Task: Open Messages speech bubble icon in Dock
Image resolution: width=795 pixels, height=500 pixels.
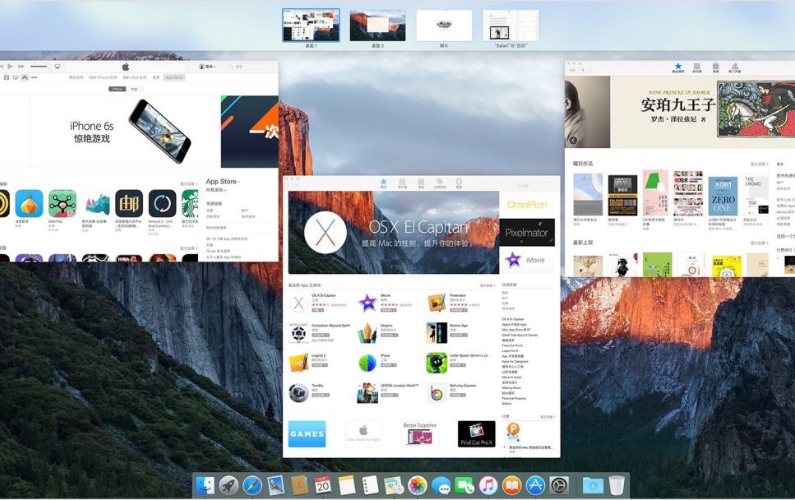Action: pos(441,485)
